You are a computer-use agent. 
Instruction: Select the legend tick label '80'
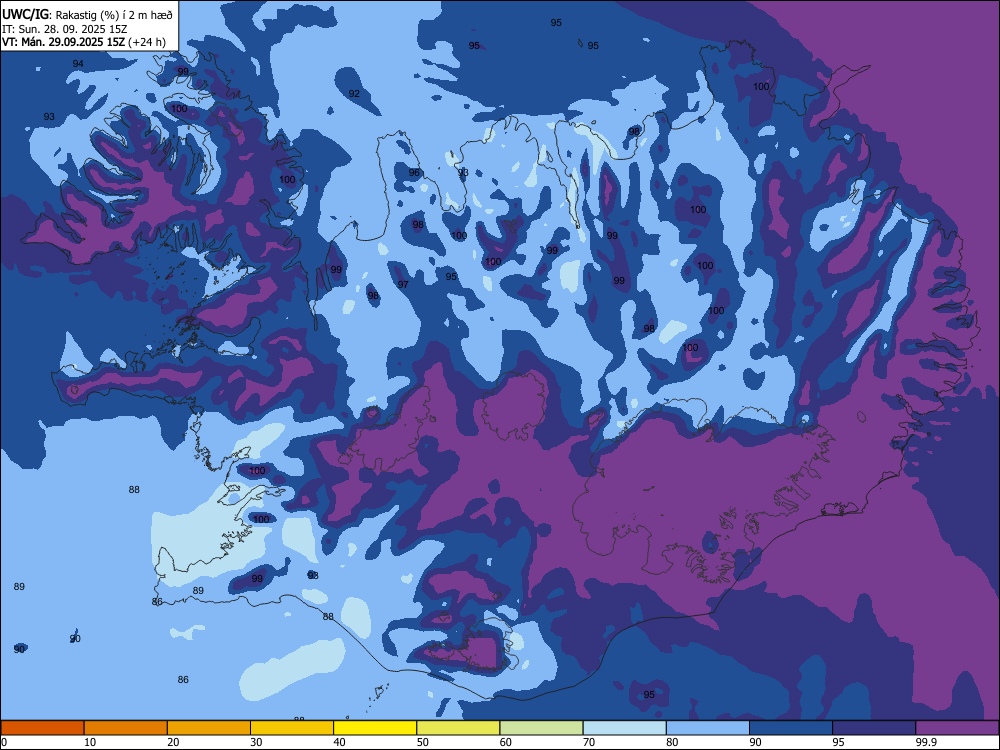click(x=672, y=742)
